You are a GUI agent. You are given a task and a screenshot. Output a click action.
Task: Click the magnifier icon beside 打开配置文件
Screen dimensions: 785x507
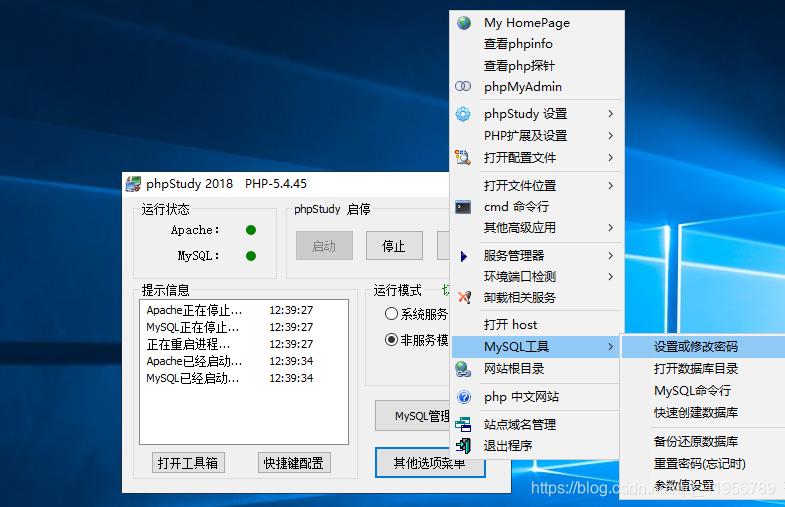point(463,157)
